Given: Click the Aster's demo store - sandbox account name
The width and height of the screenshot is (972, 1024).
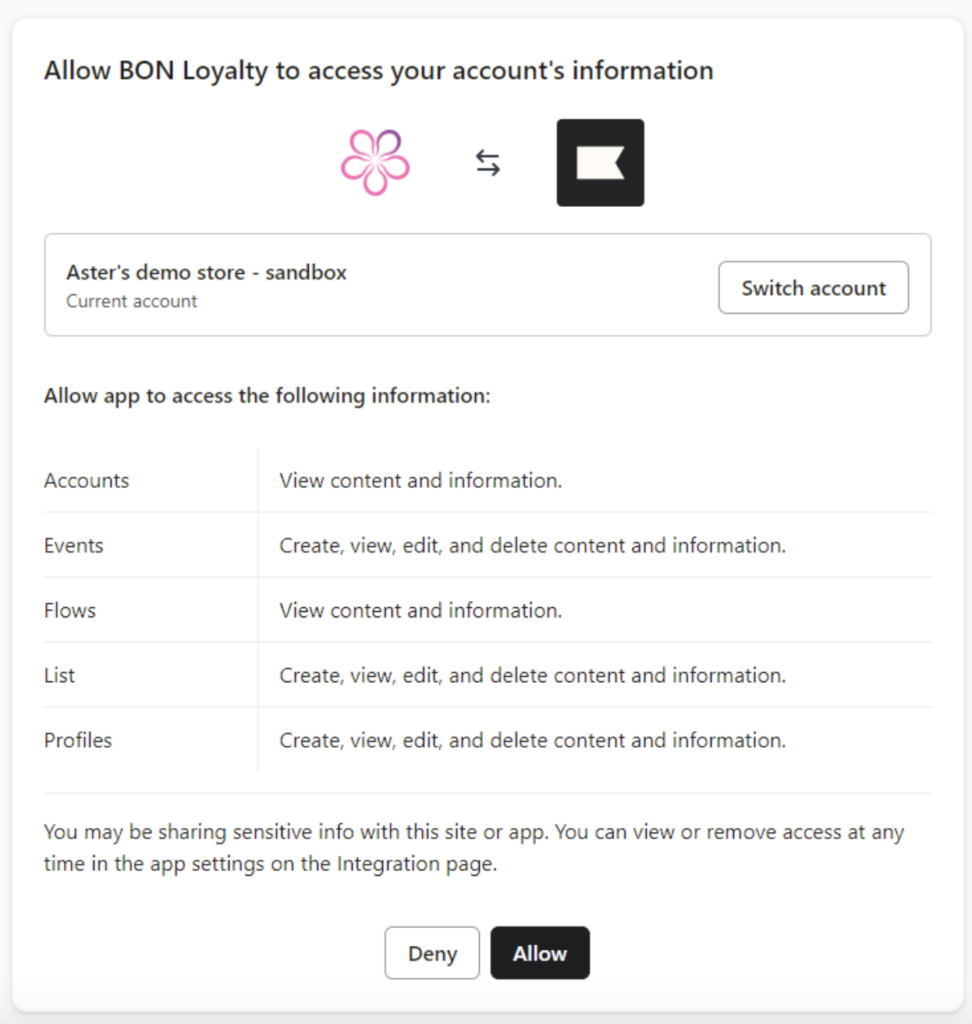Looking at the screenshot, I should click(207, 272).
